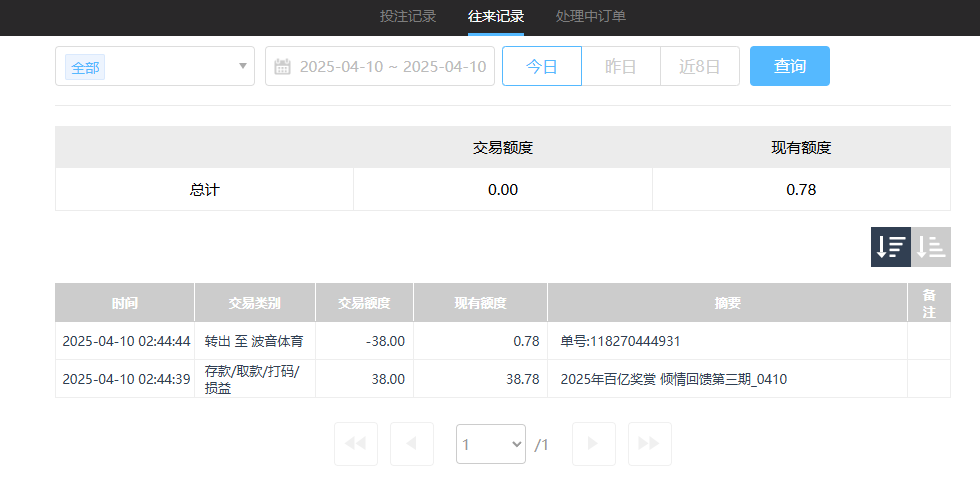Click the order number 118270444931 row summary
Image resolution: width=980 pixels, height=491 pixels.
click(620, 341)
